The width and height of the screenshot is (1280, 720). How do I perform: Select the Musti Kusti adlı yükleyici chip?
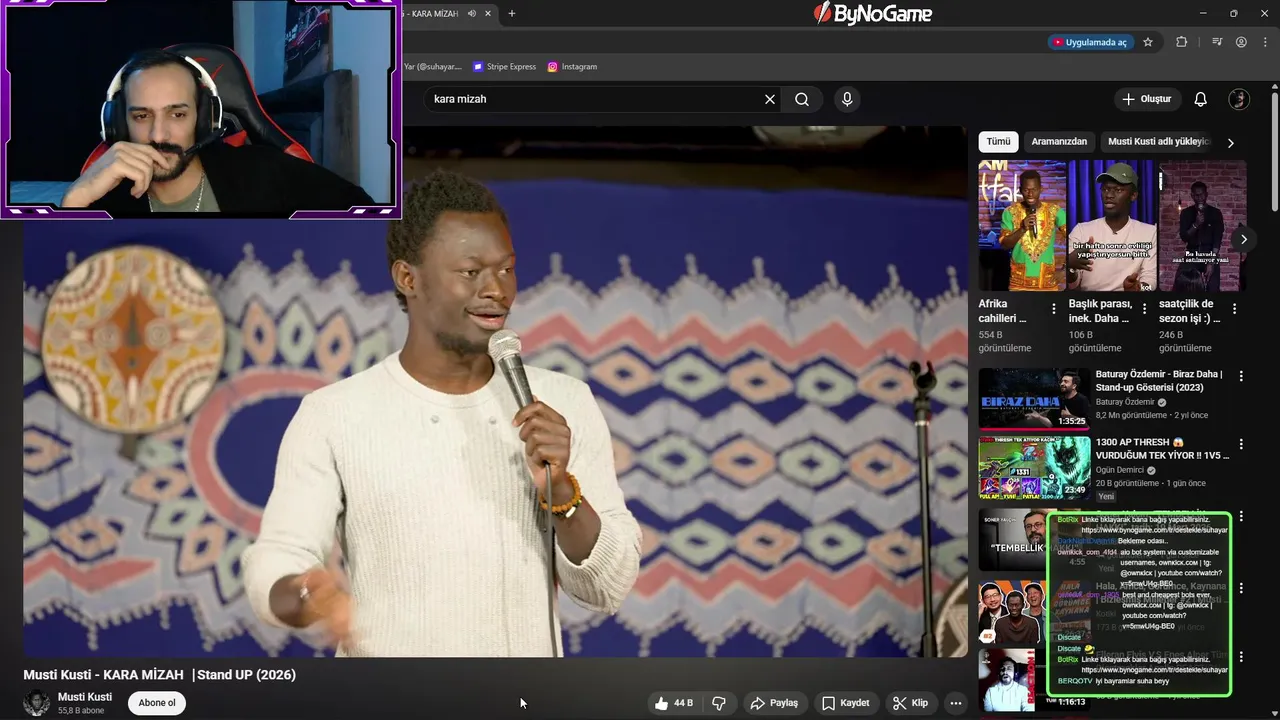[1159, 142]
